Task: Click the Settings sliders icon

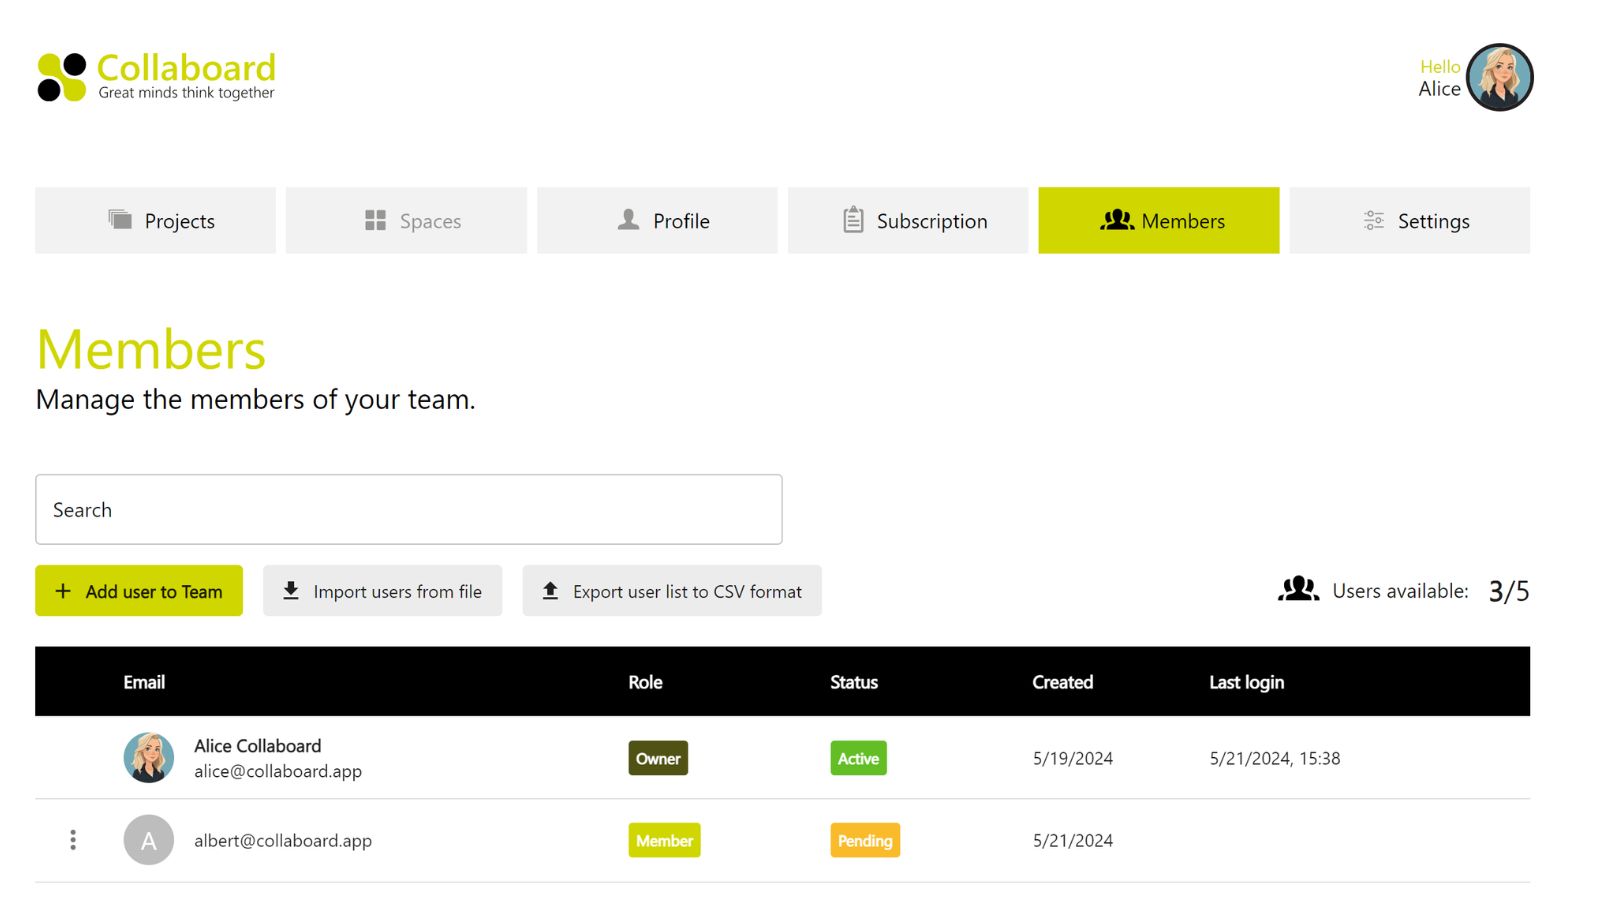Action: [x=1373, y=220]
